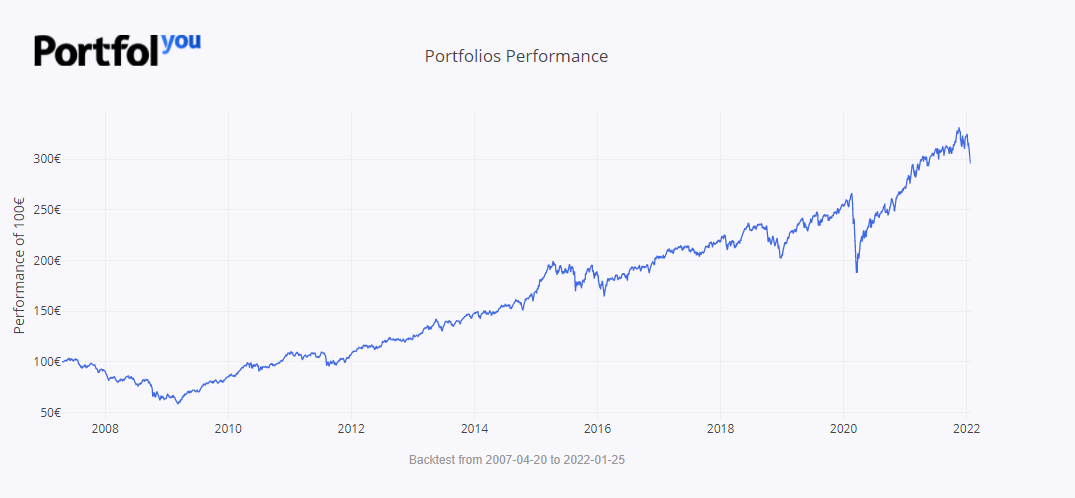Click the 2016 x-axis label
Screen dimensions: 1075x498
tap(597, 429)
